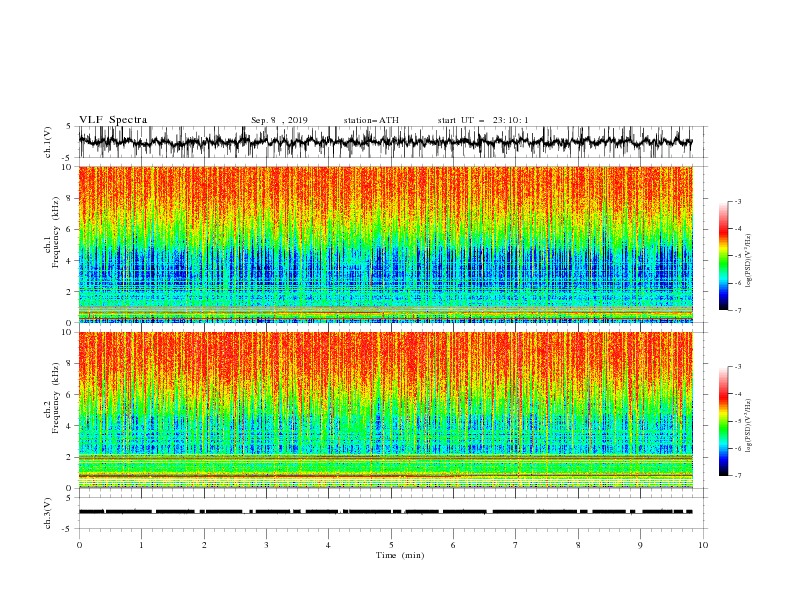792x612 pixels.
Task: Click inside the ch.2 spectrogram panel
Action: (x=385, y=410)
